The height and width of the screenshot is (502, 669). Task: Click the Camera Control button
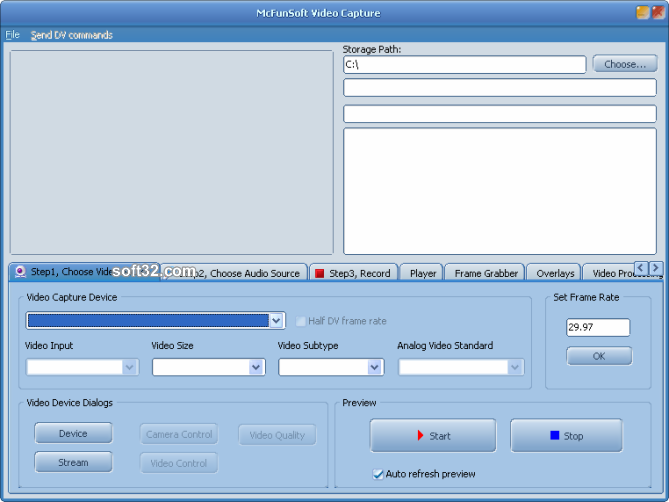[x=179, y=434]
